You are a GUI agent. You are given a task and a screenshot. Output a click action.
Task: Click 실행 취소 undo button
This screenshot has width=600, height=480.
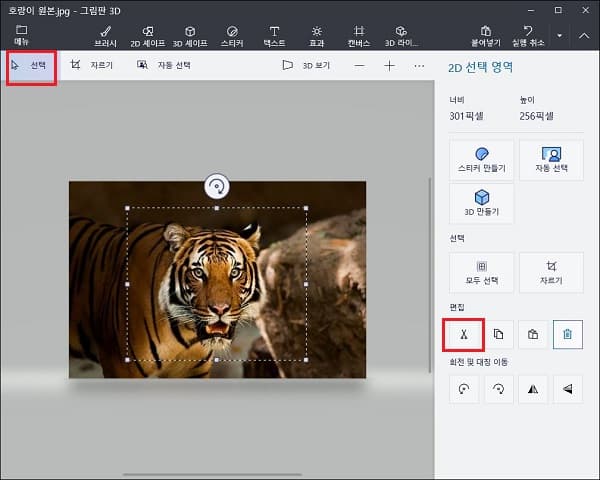(528, 36)
